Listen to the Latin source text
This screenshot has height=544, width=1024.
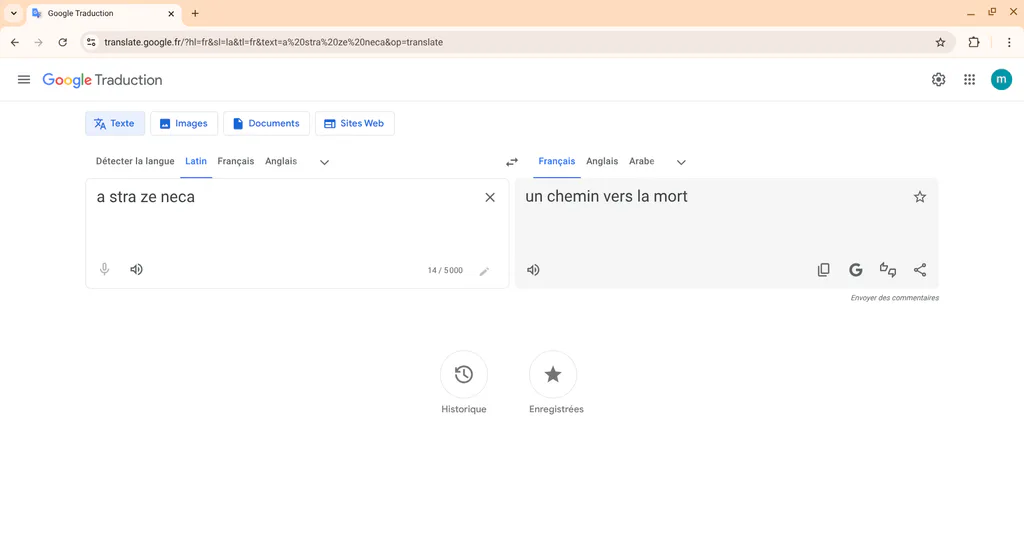[136, 269]
